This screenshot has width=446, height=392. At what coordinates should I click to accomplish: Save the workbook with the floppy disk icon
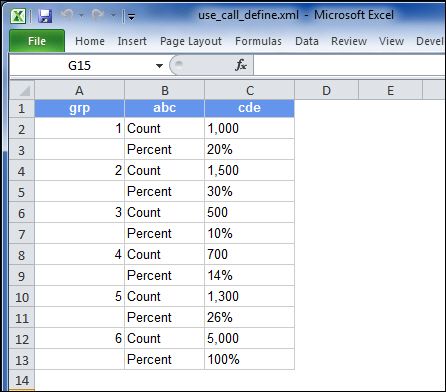(x=45, y=16)
